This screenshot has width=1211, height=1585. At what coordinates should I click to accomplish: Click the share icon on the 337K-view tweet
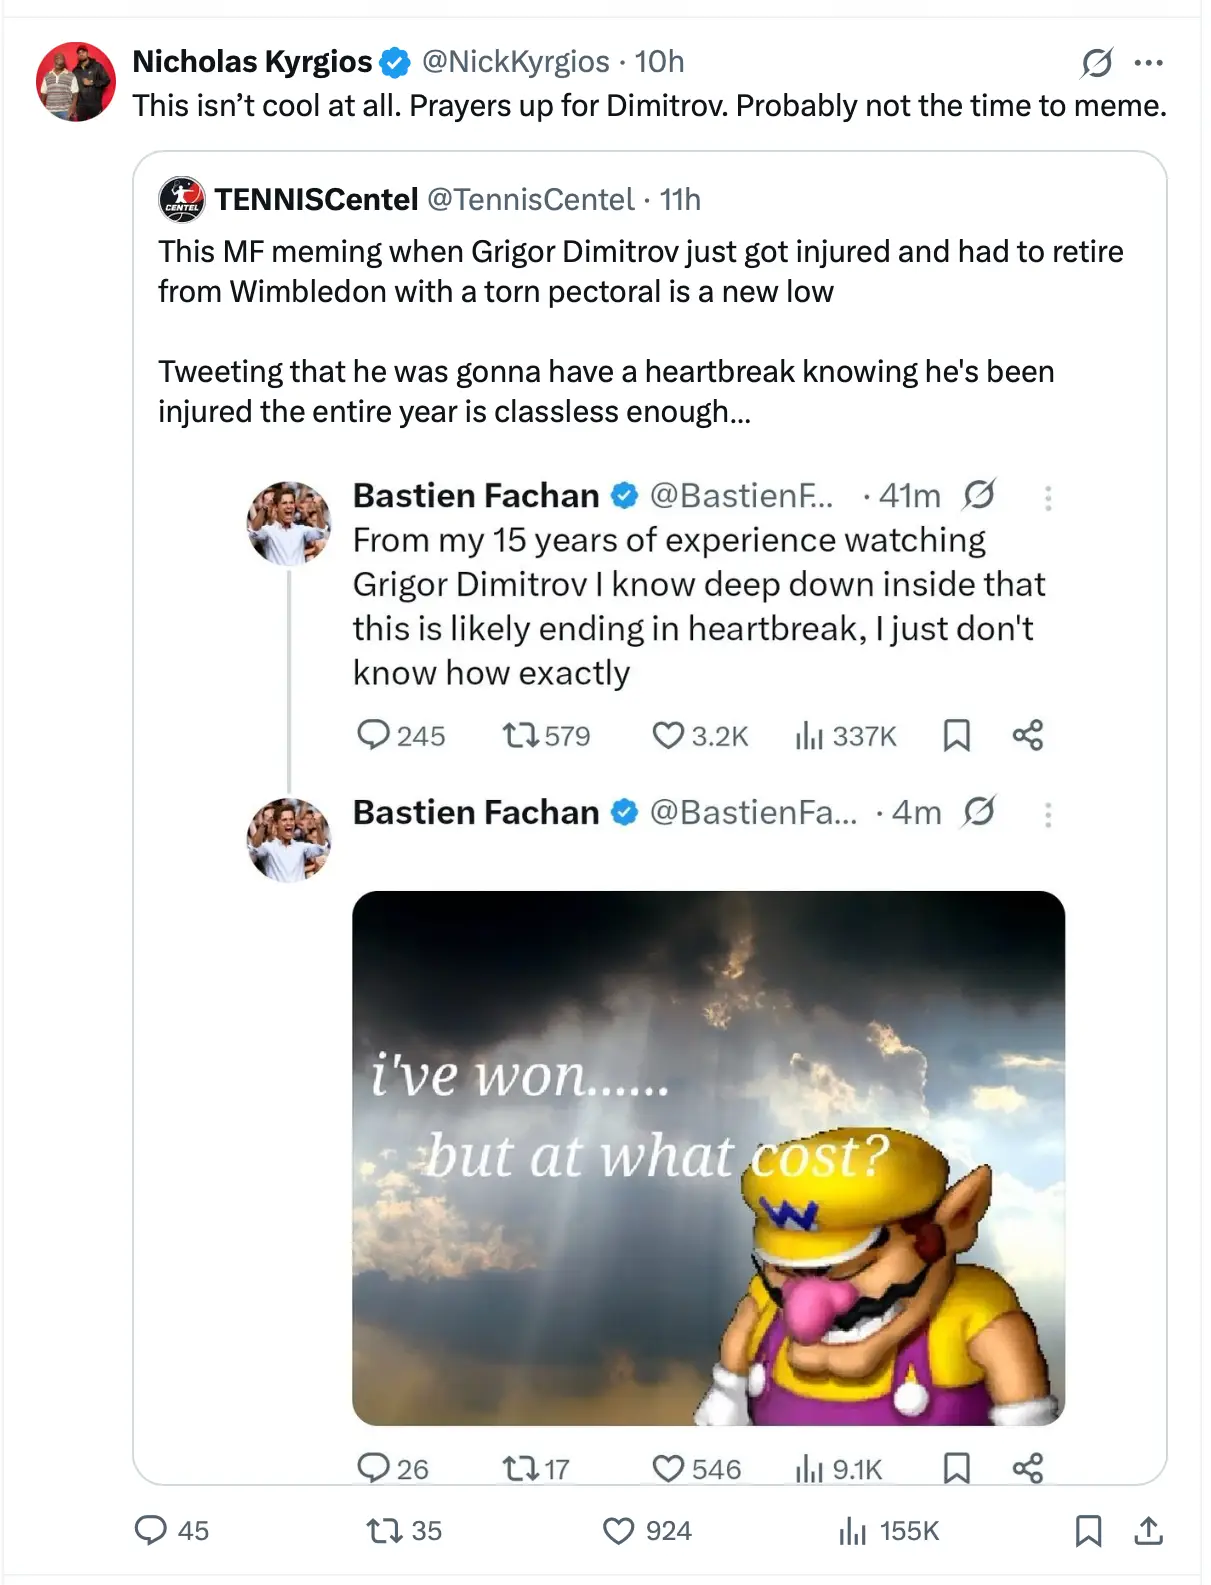point(1027,736)
